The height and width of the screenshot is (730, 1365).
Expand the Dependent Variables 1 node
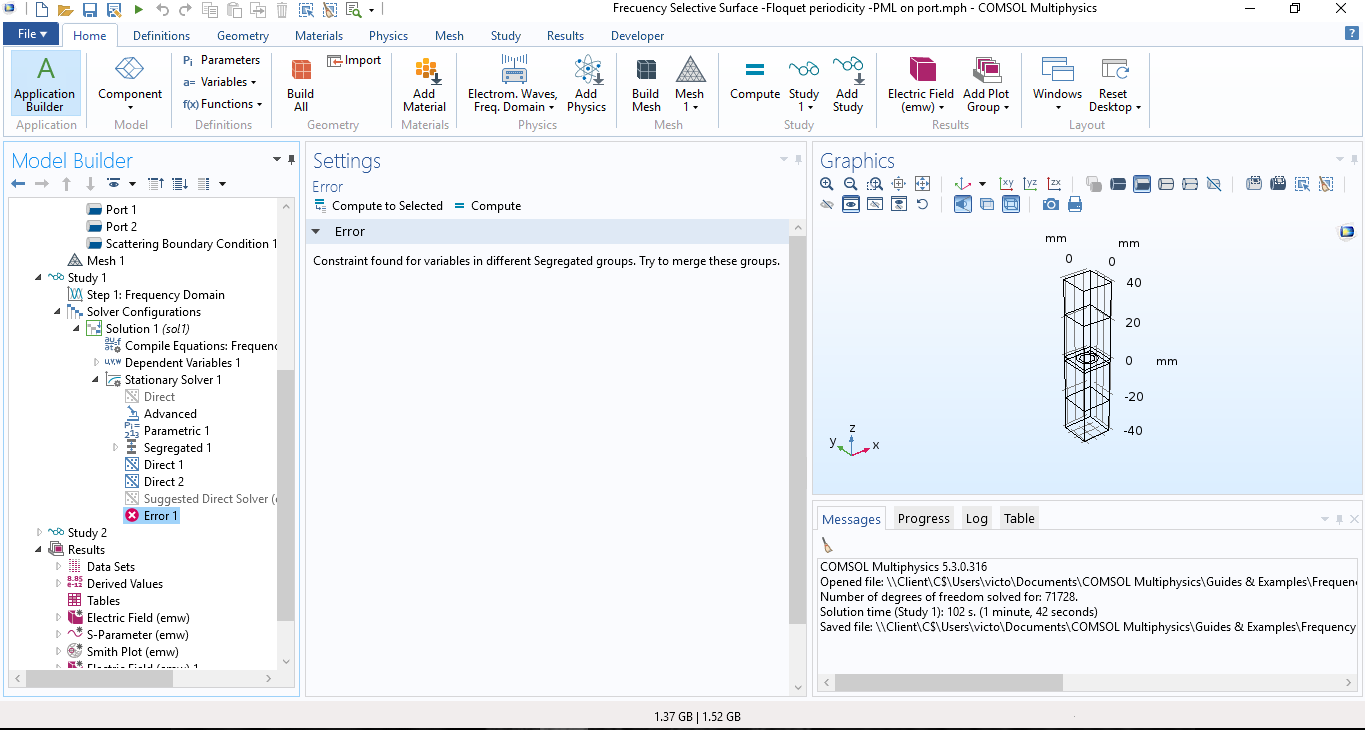97,363
